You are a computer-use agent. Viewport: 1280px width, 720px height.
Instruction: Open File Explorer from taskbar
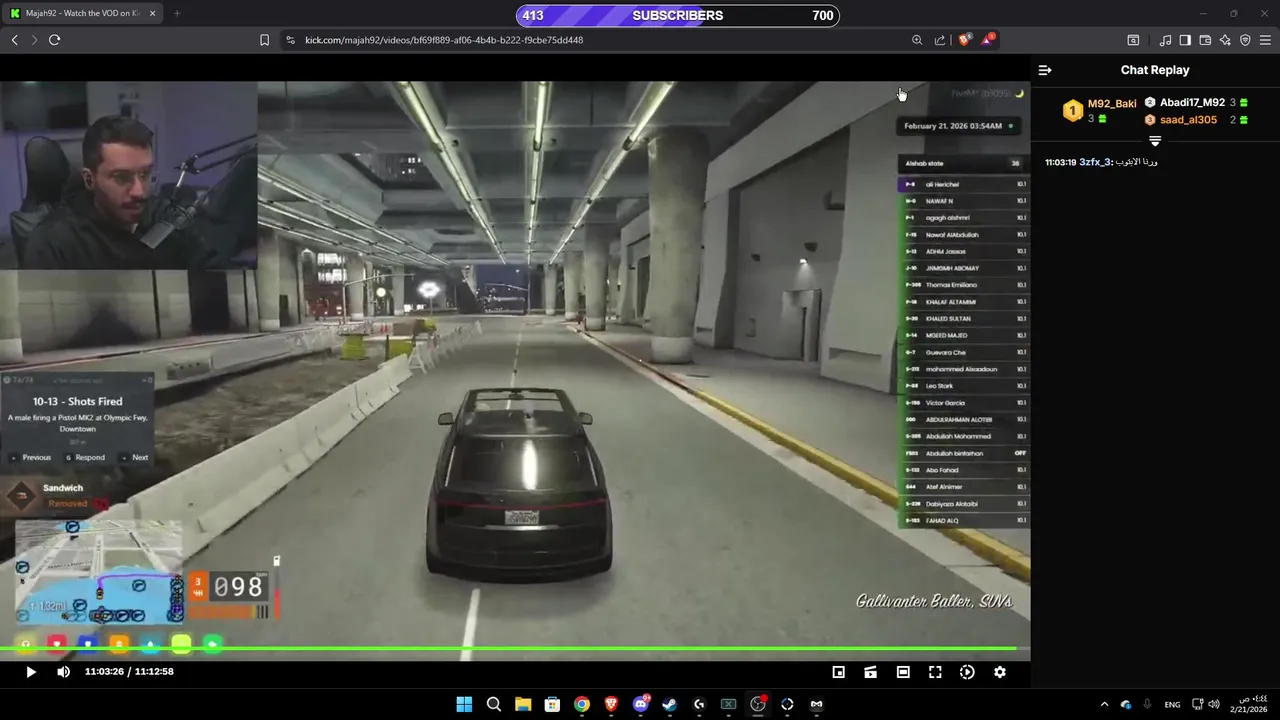[x=523, y=704]
